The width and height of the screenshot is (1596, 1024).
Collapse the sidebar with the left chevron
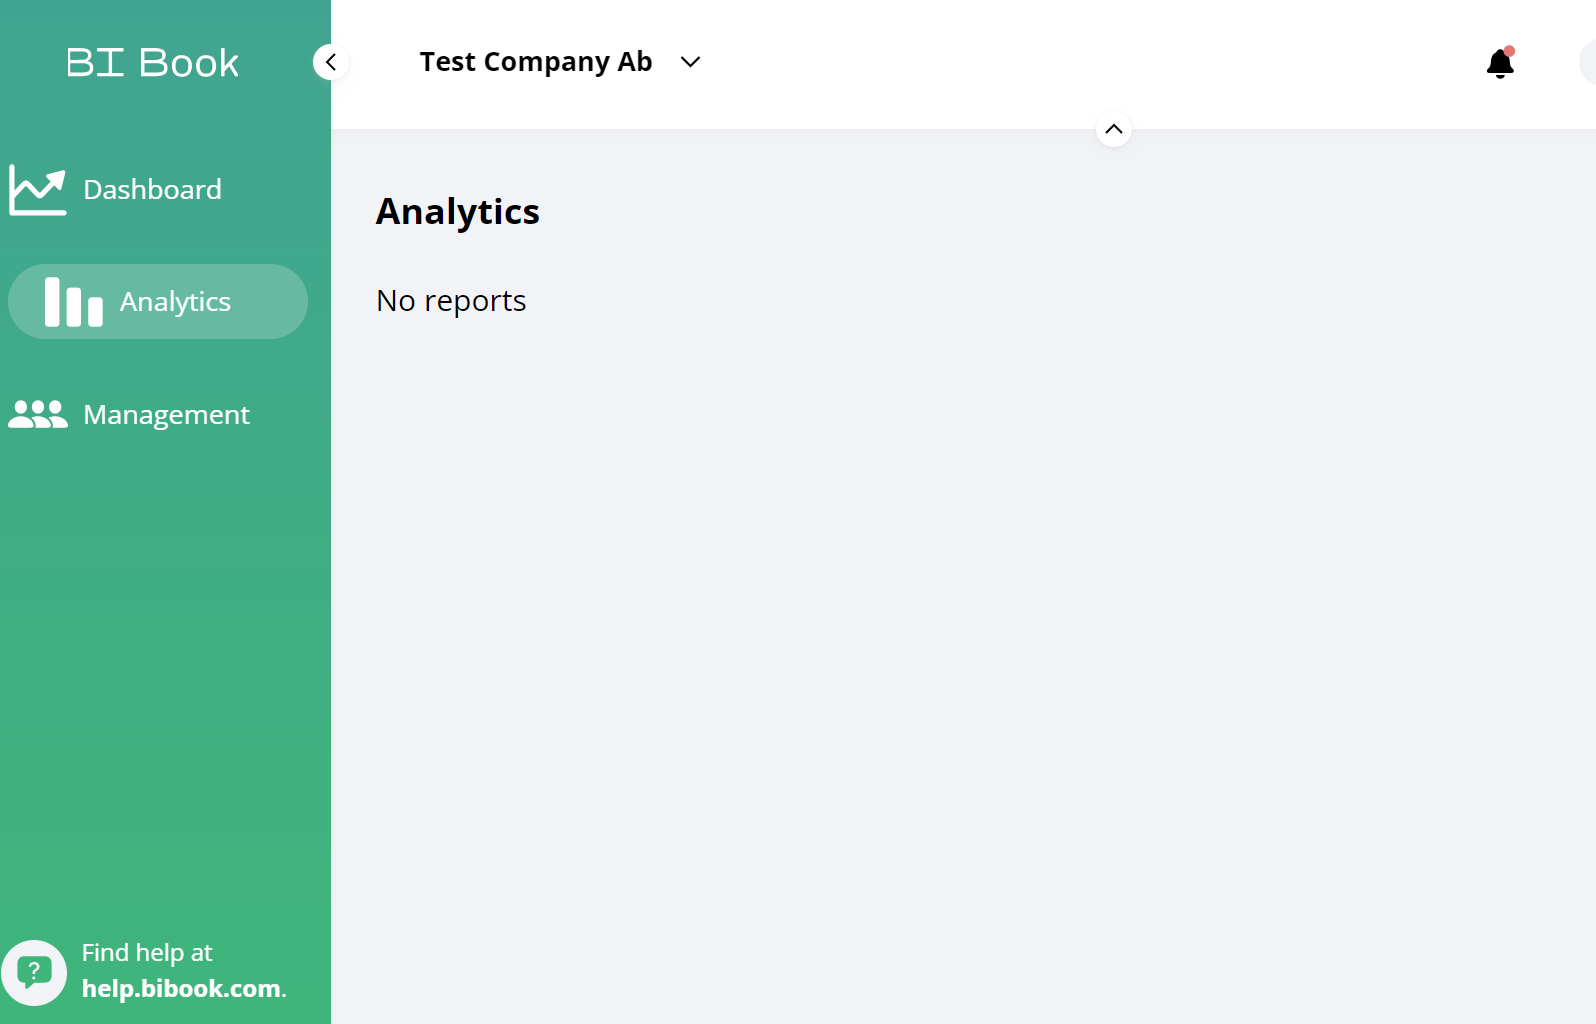331,62
